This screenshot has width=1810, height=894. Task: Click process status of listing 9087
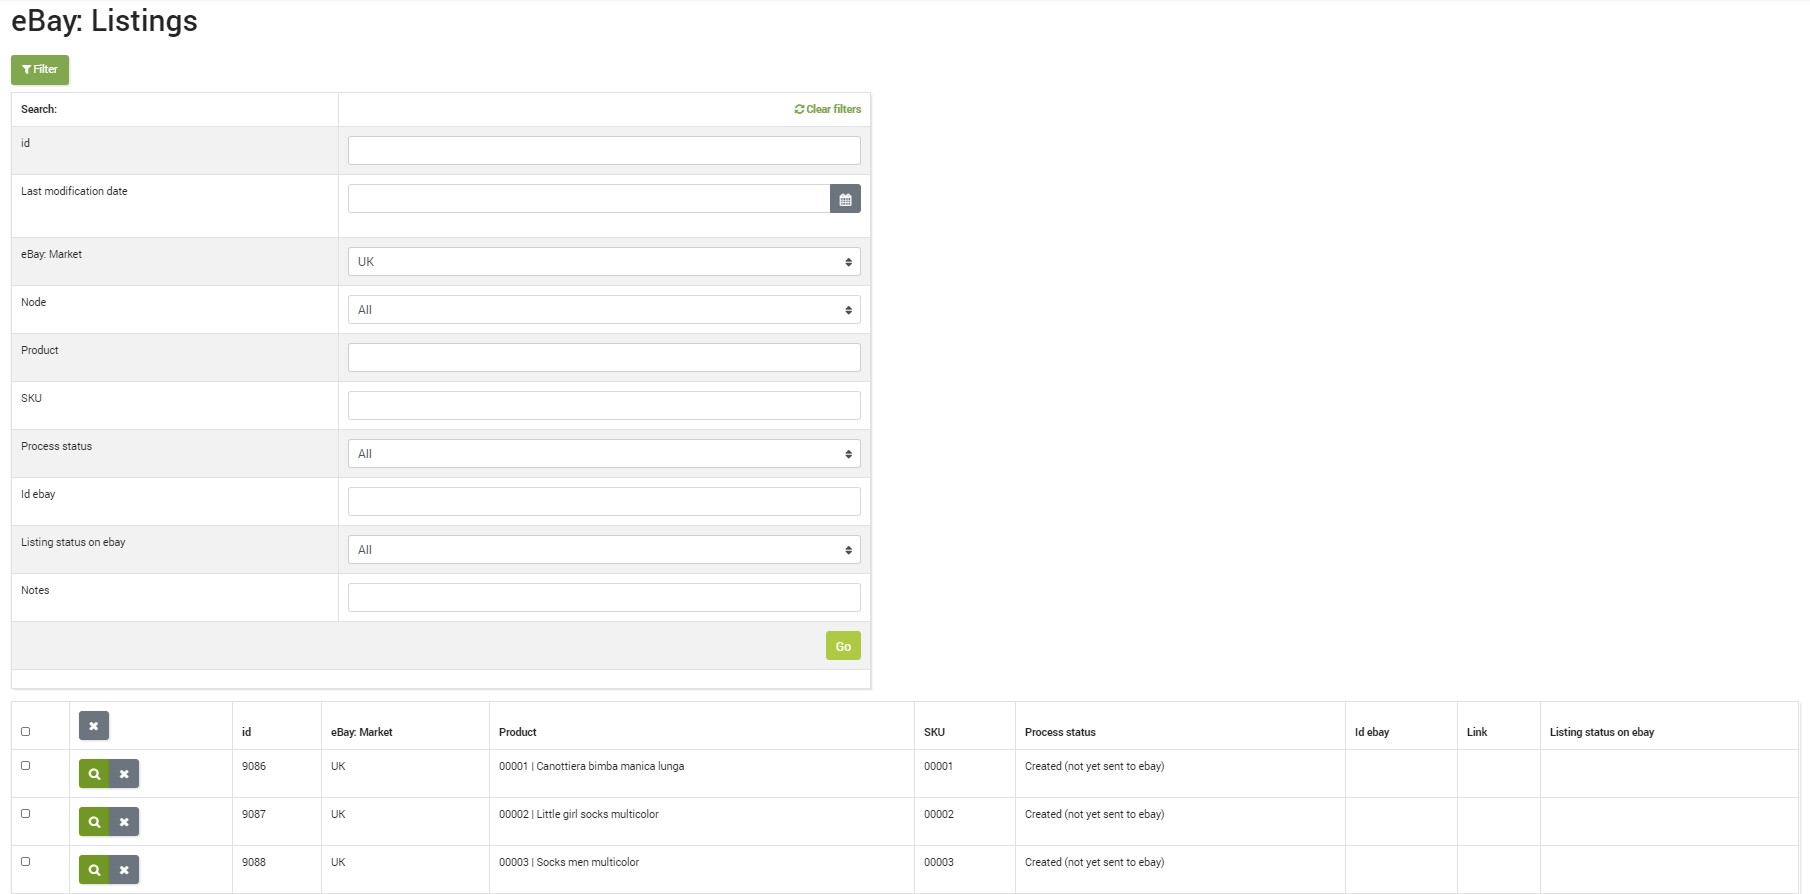click(1094, 814)
